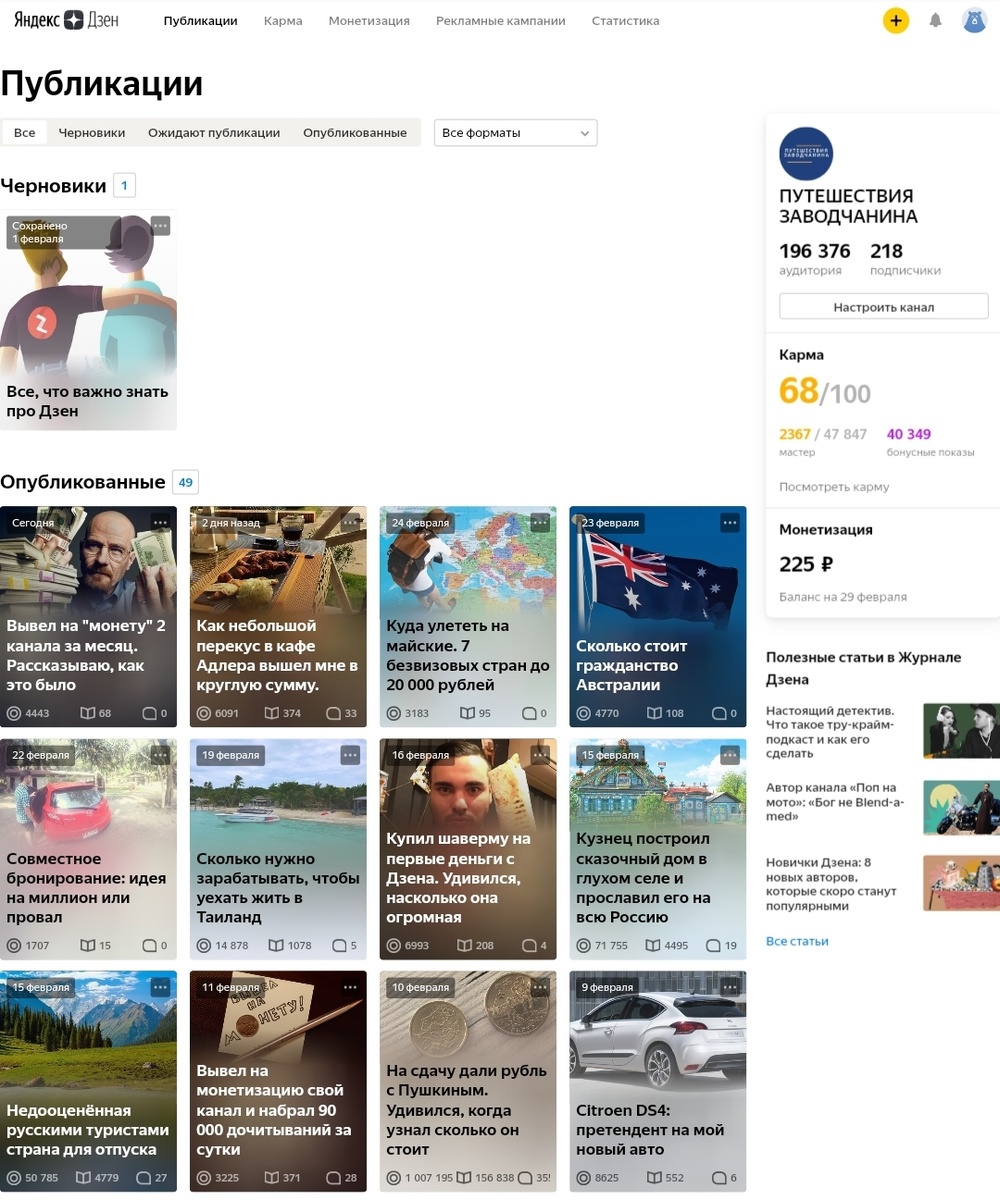Go to the Карма tab

(283, 21)
